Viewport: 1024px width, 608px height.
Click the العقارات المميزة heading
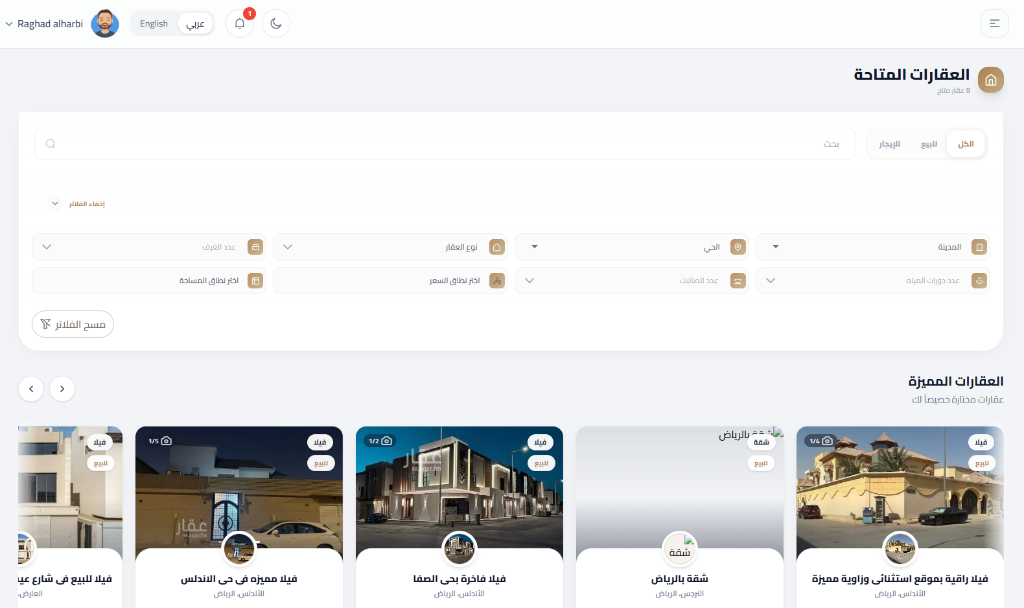[x=955, y=381]
